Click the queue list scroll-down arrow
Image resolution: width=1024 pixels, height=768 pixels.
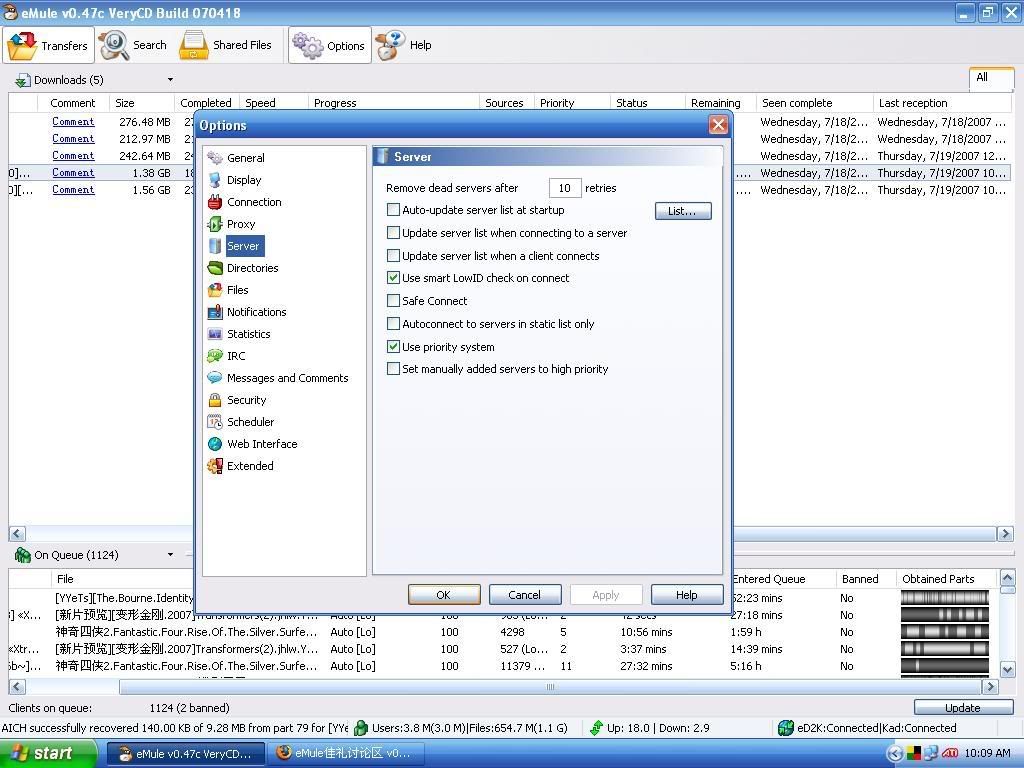(1006, 669)
